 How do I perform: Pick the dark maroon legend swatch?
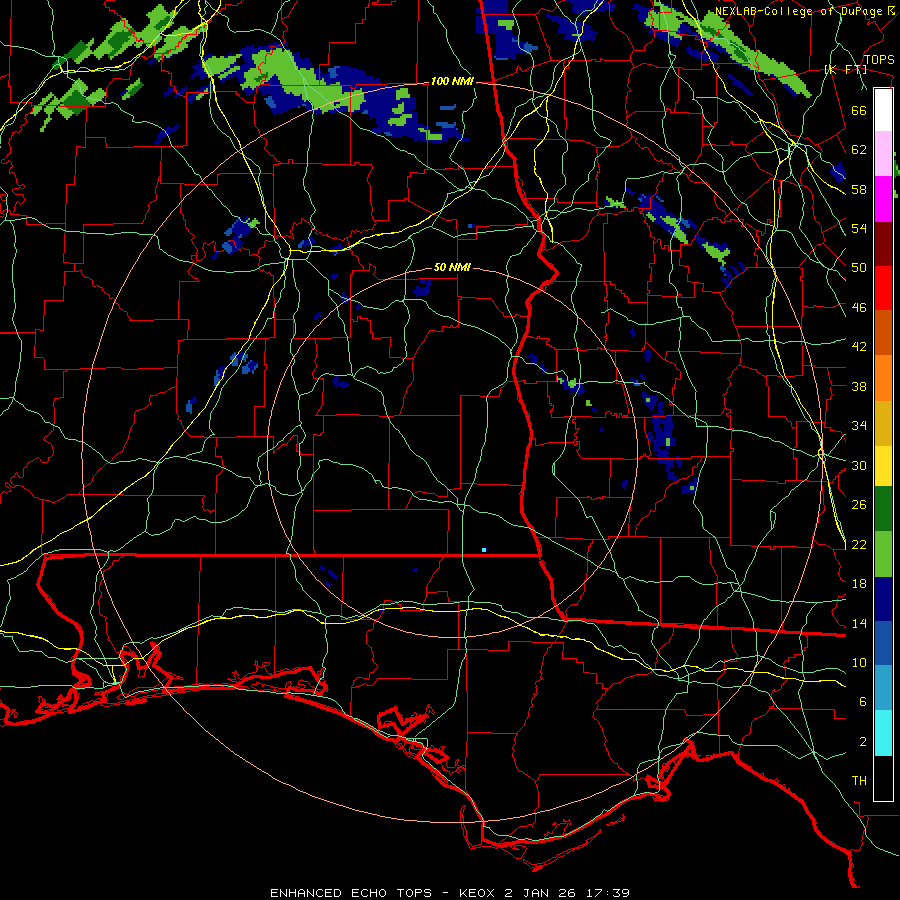click(x=883, y=244)
